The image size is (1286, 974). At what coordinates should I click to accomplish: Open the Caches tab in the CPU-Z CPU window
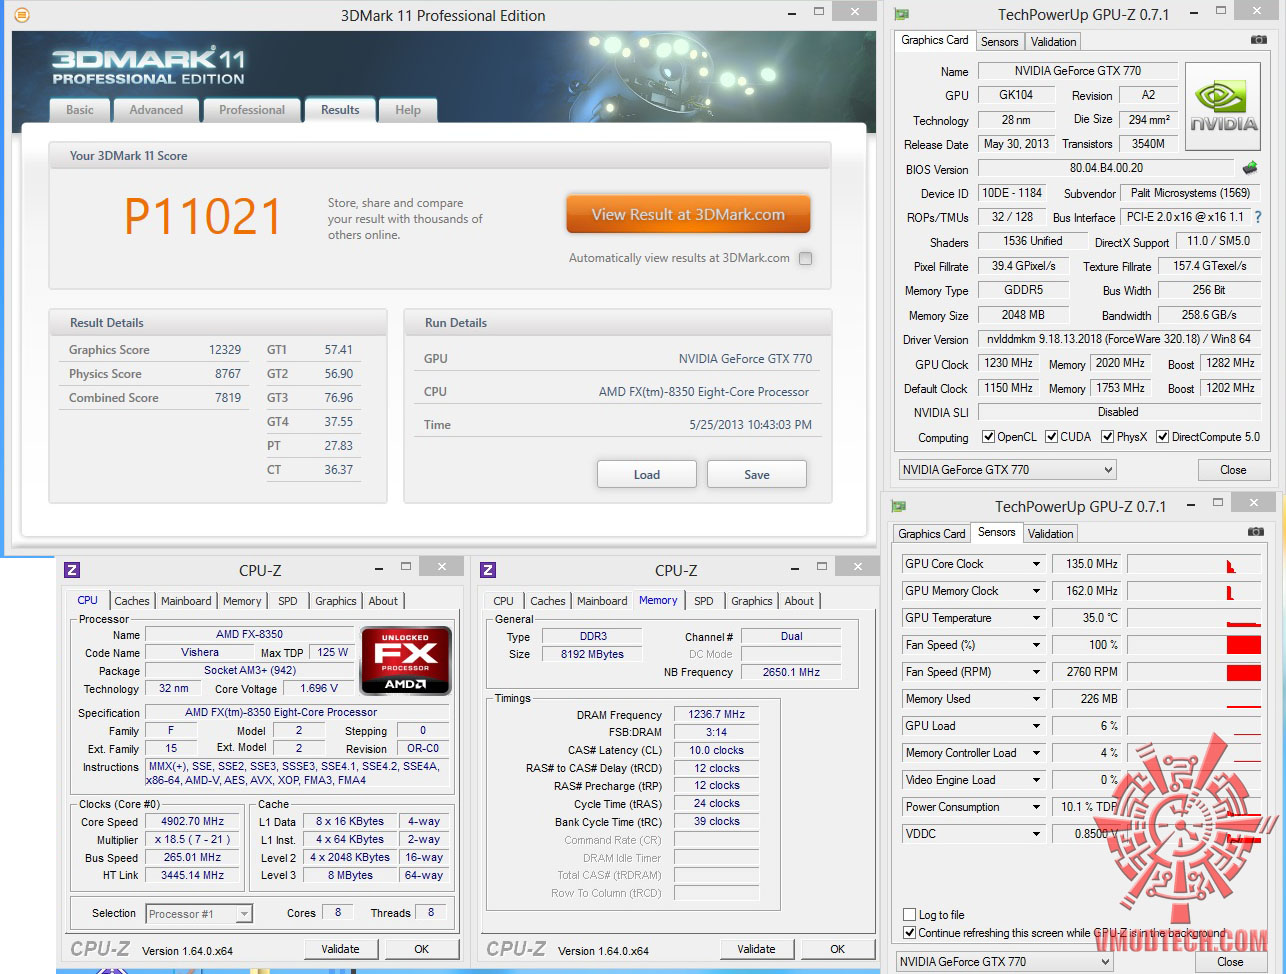(x=132, y=601)
